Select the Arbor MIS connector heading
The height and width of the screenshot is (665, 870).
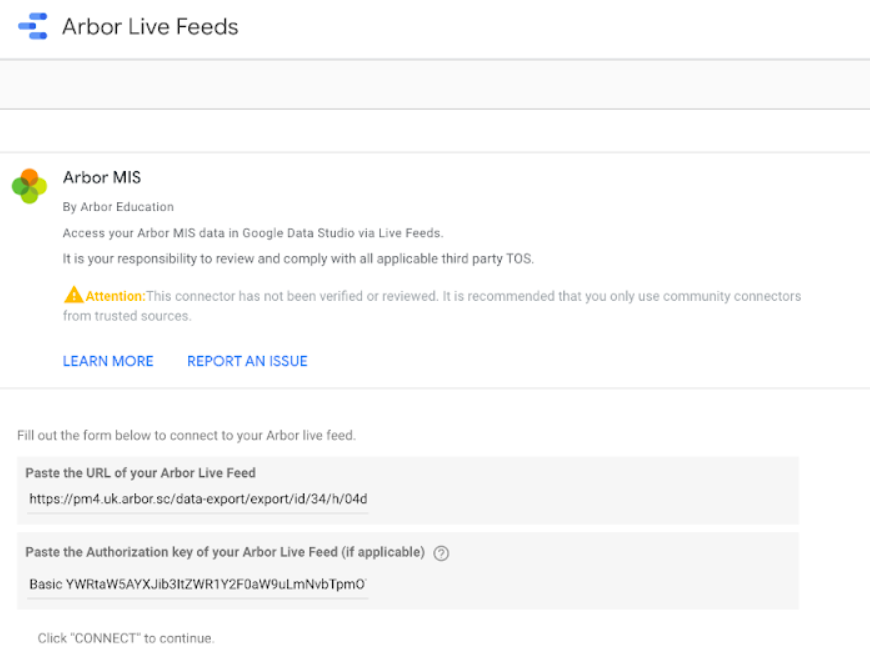102,178
